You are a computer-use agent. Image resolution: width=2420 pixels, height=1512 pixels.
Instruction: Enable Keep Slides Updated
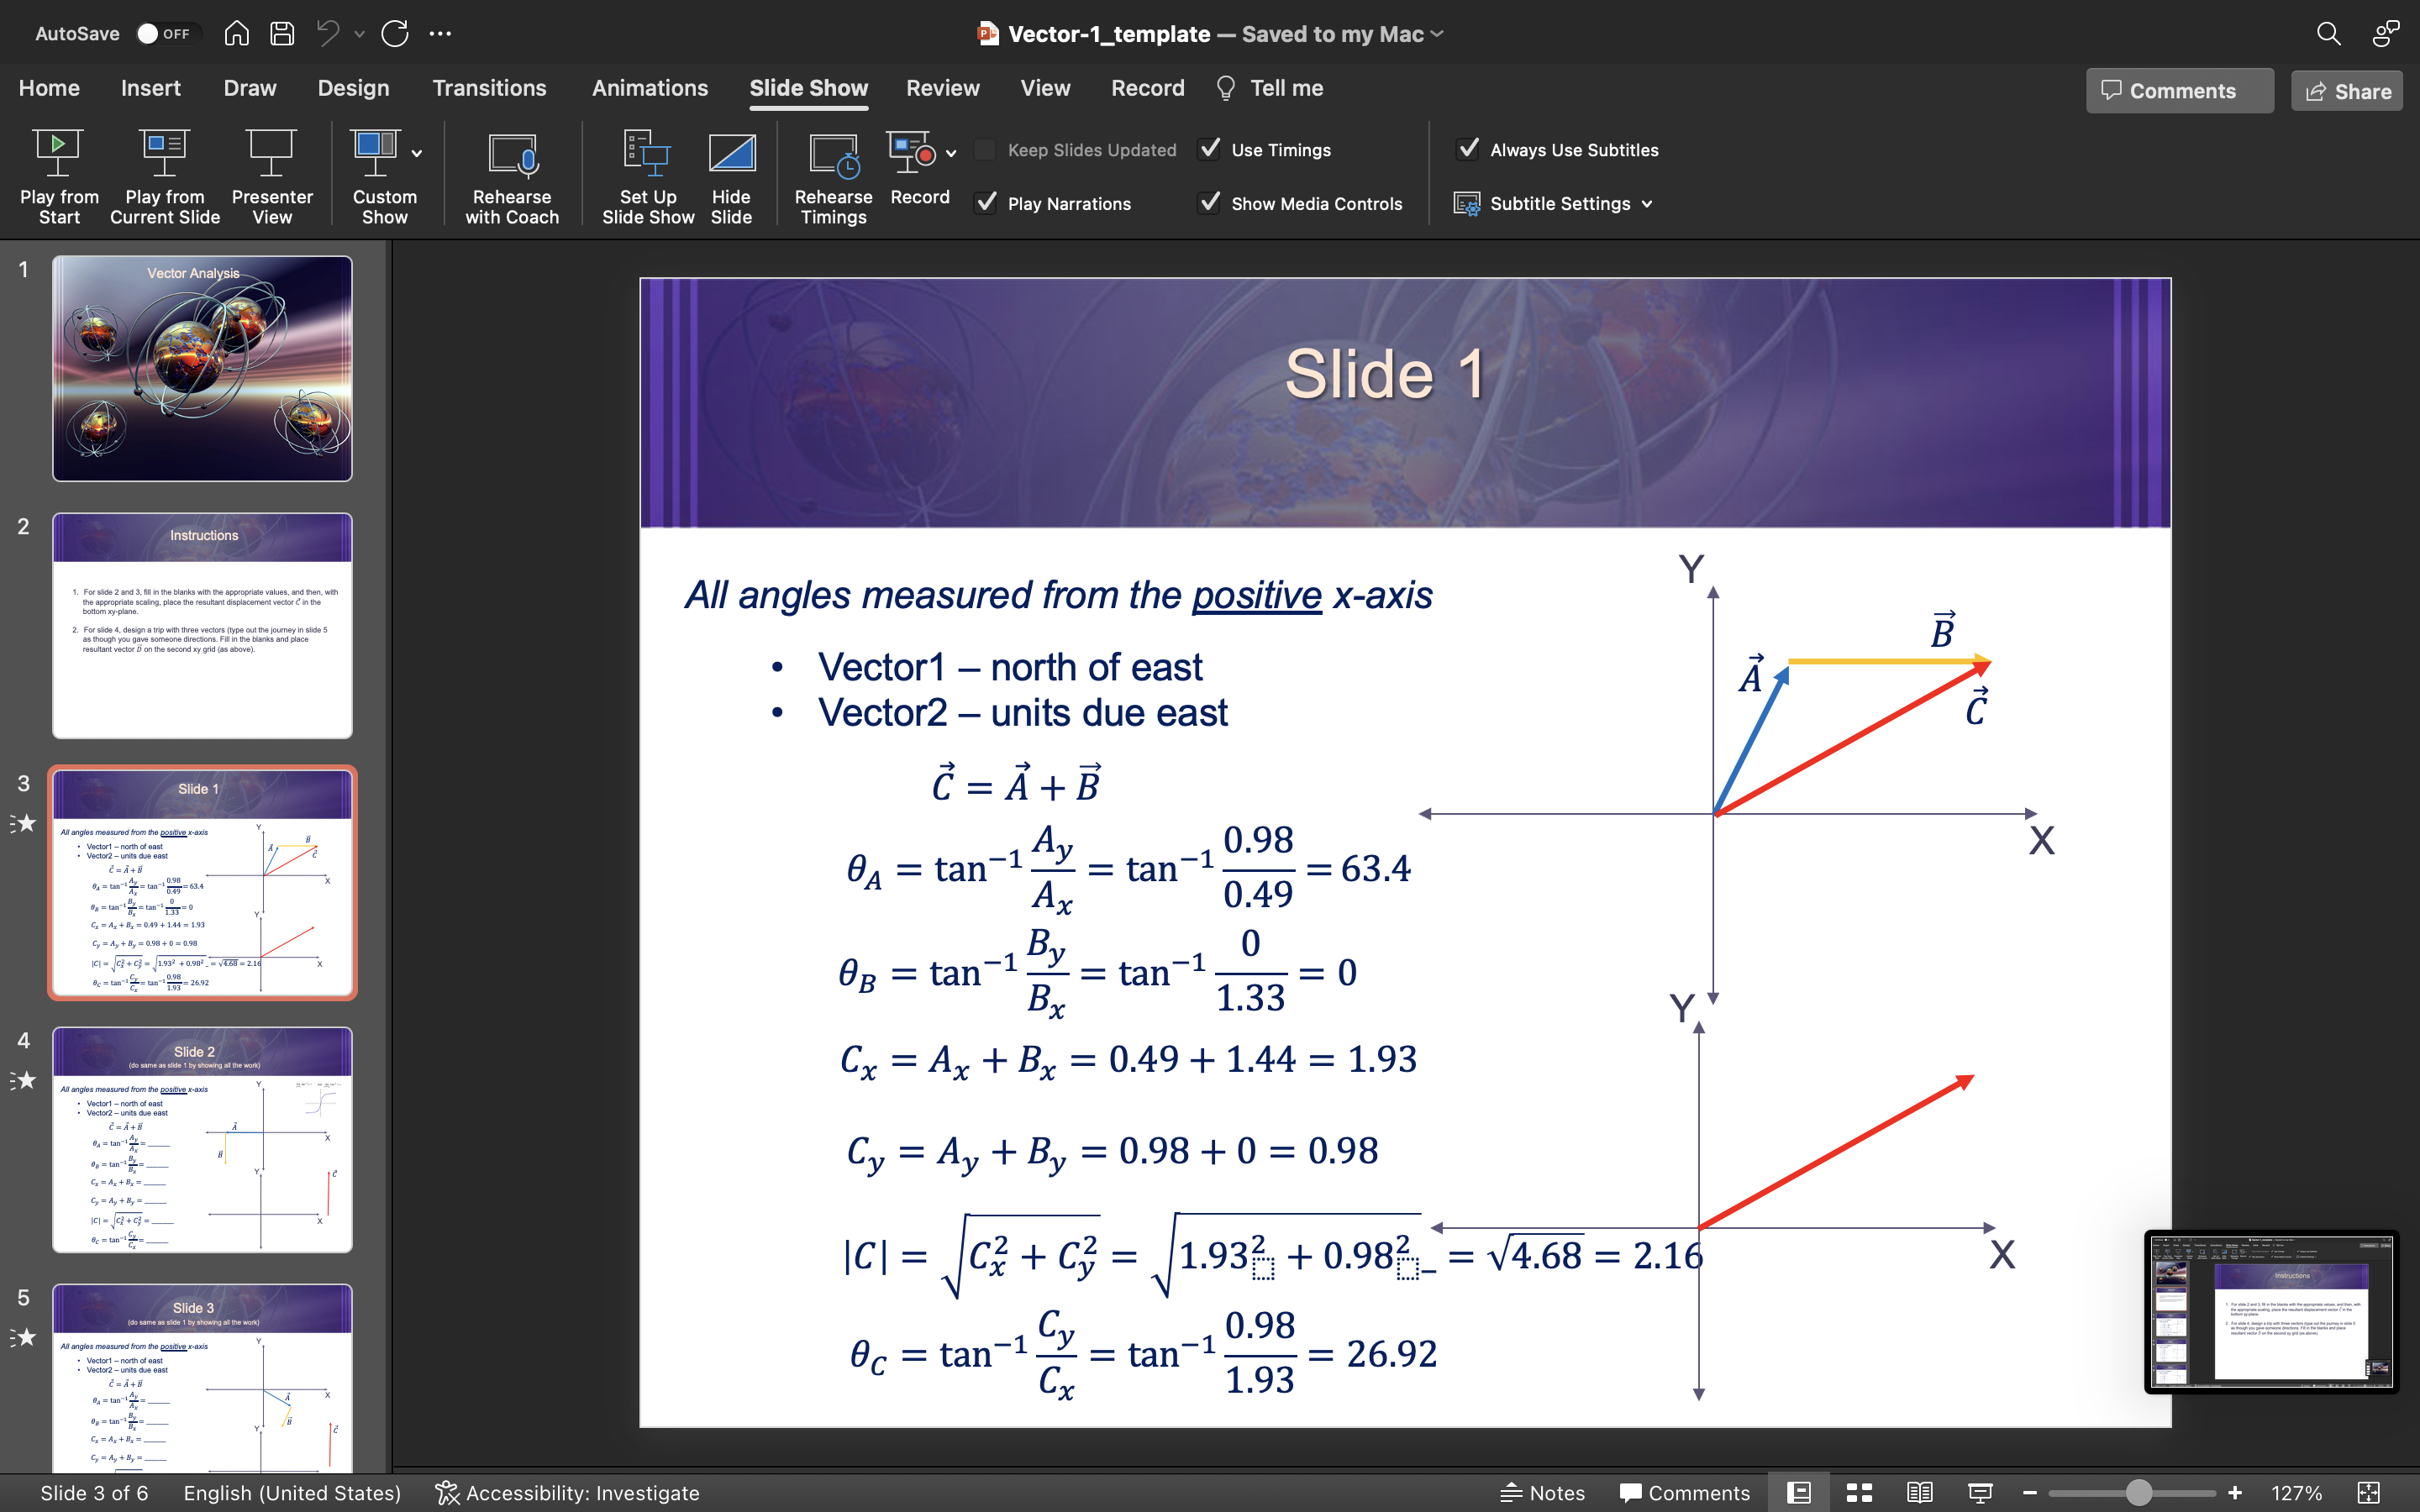(985, 149)
